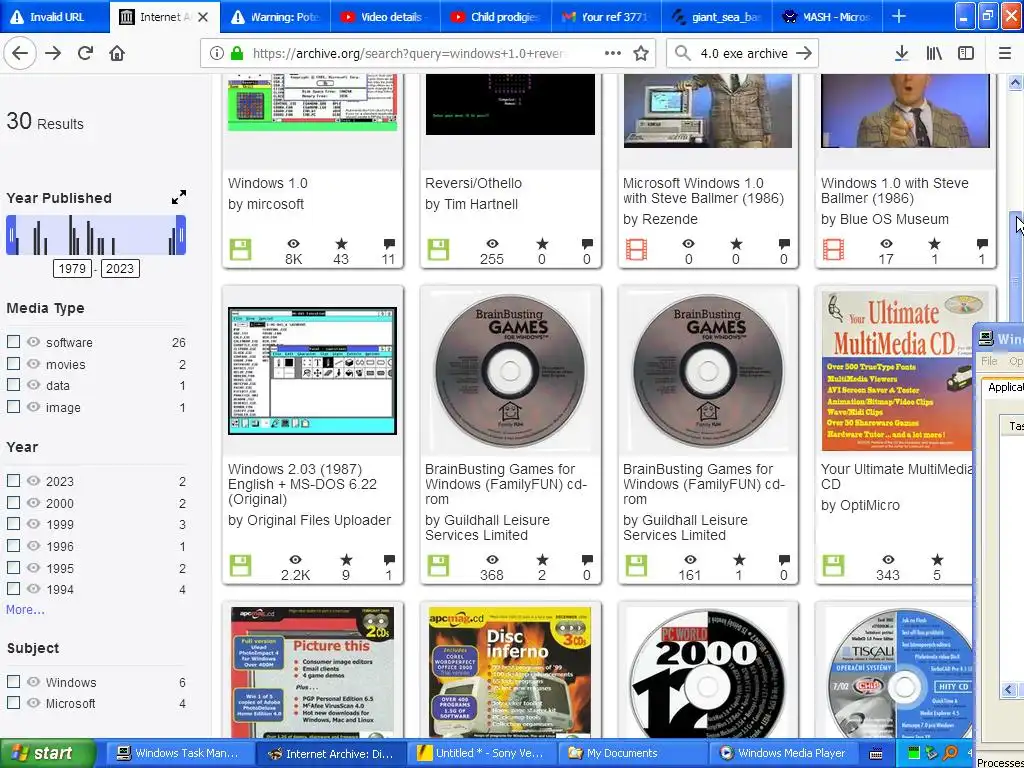
Task: Check the image media type box
Action: (13, 406)
